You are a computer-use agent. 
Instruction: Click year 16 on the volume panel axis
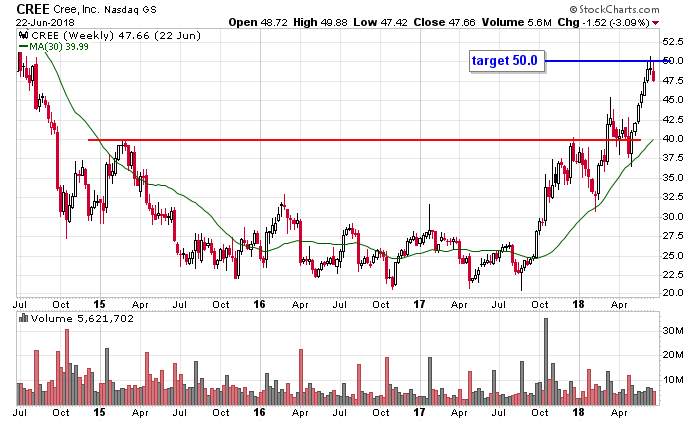coord(259,412)
